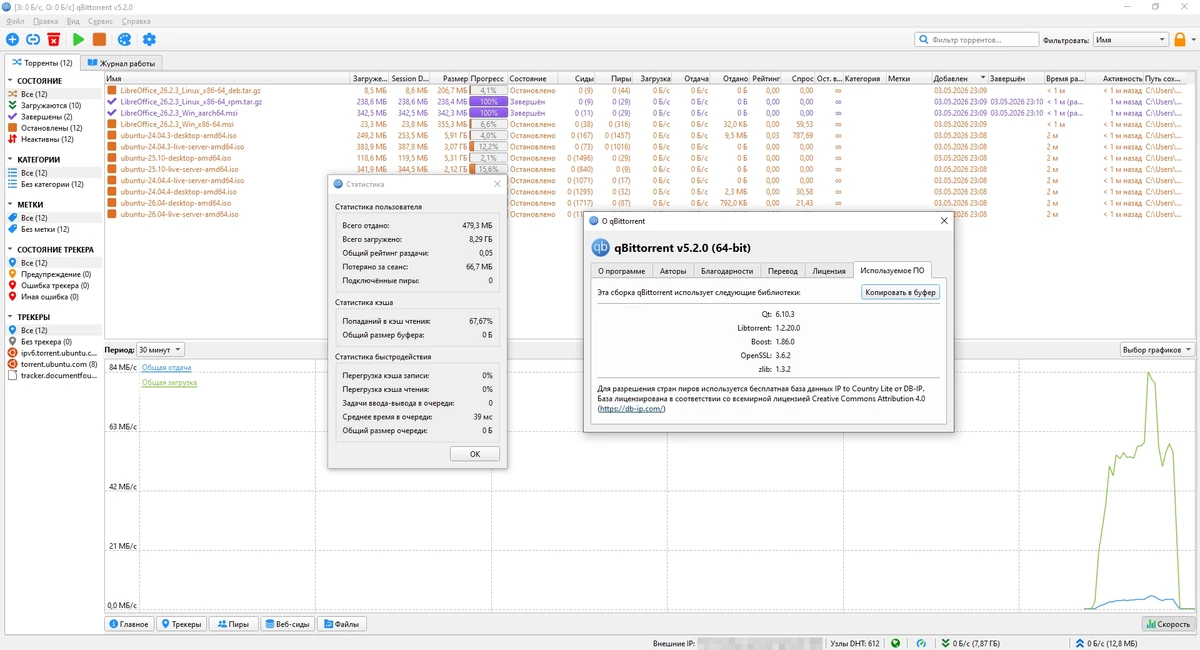The height and width of the screenshot is (650, 1200).
Task: Click the blue palette toolbar icon
Action: point(124,39)
